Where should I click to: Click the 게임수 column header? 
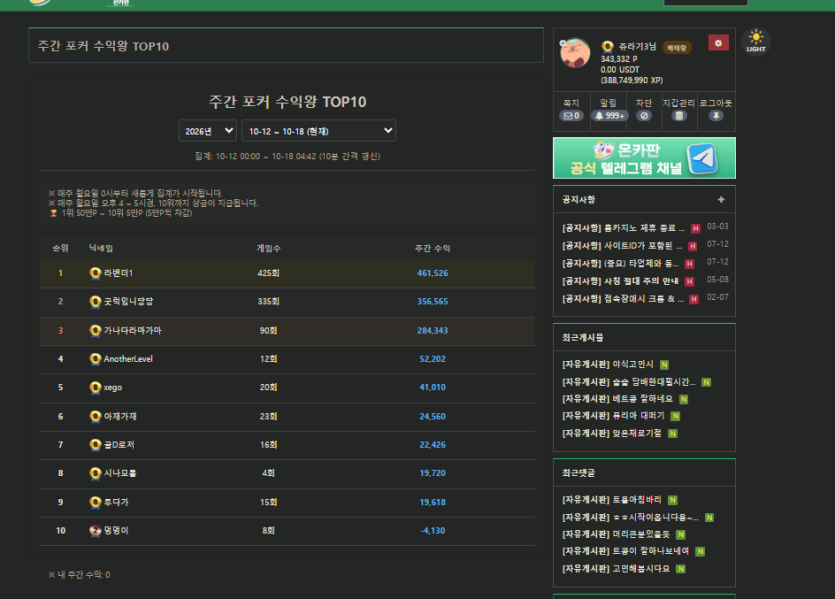point(268,248)
